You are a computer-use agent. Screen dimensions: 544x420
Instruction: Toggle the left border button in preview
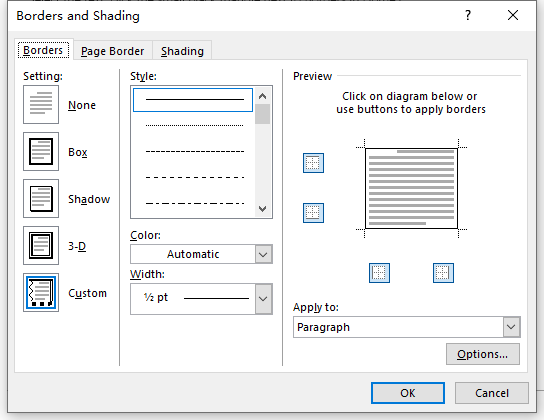(x=379, y=273)
